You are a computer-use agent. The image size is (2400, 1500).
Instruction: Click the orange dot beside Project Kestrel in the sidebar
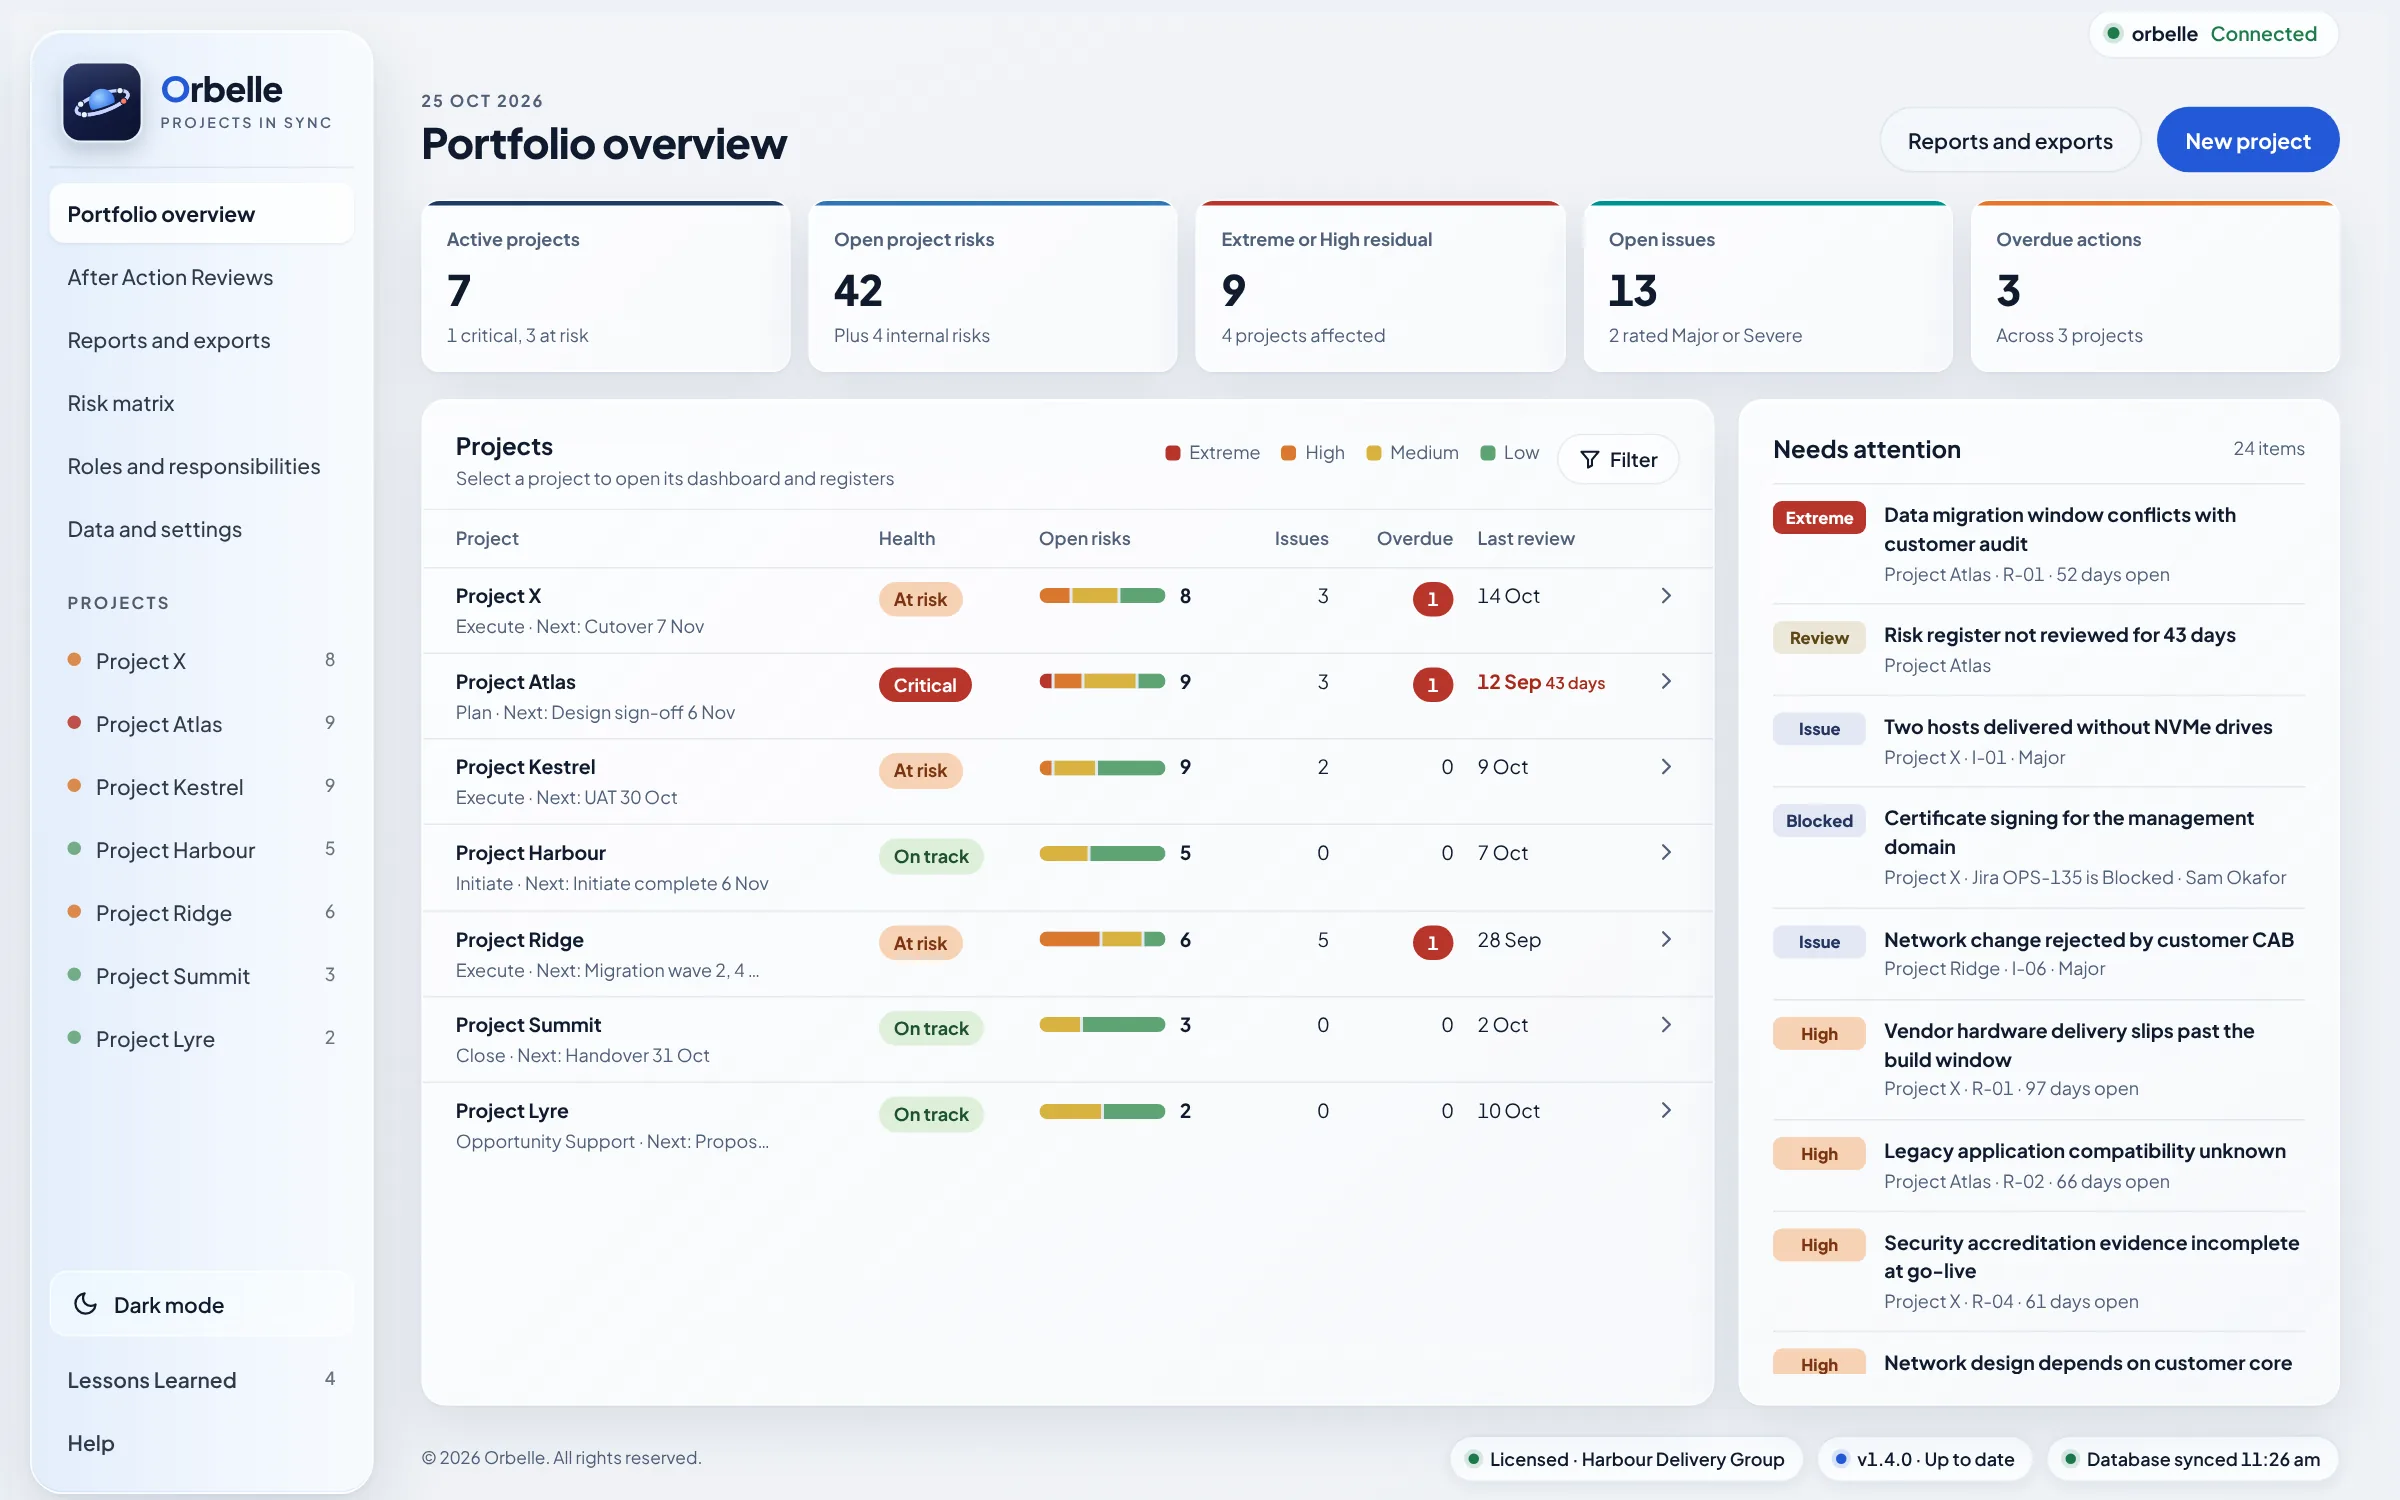click(74, 786)
